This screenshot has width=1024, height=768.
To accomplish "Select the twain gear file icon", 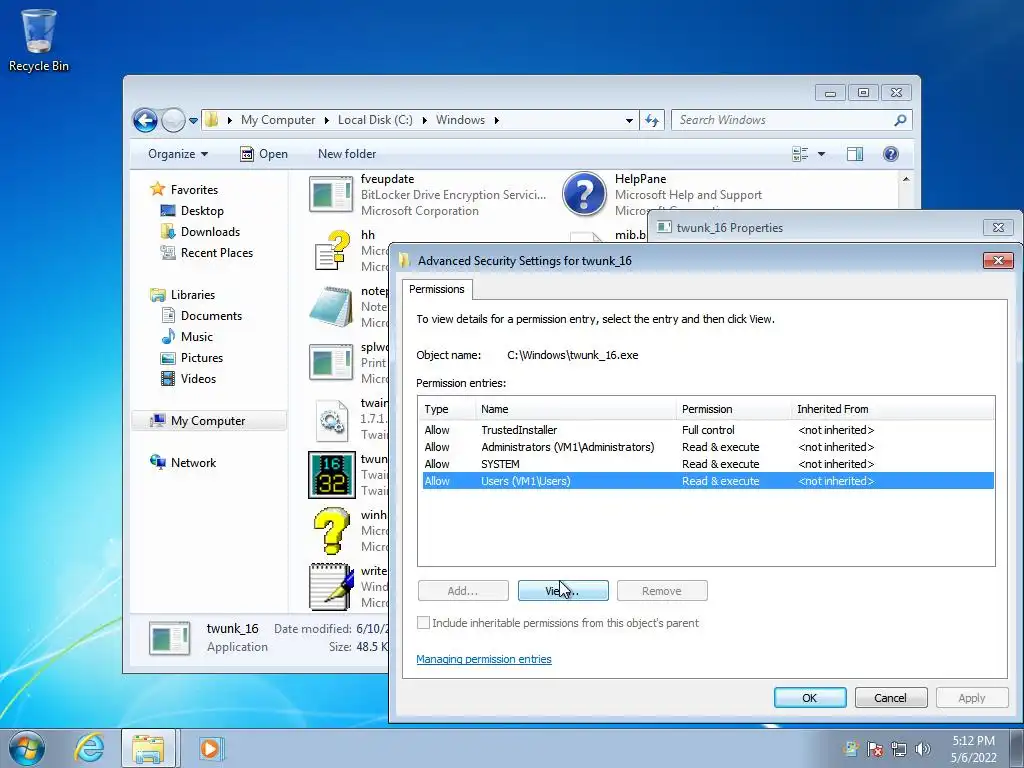I will pos(331,419).
